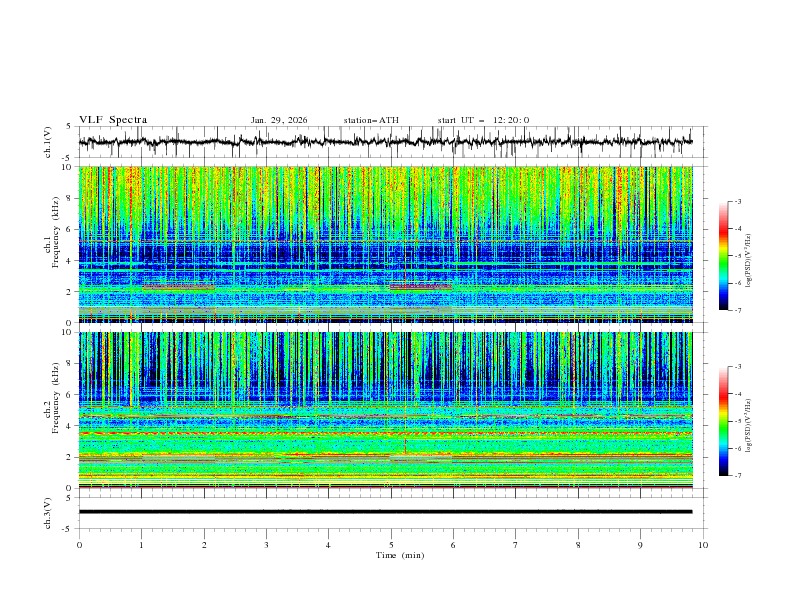The image size is (792, 612).
Task: Click time axis tick label 5
Action: tap(391, 545)
